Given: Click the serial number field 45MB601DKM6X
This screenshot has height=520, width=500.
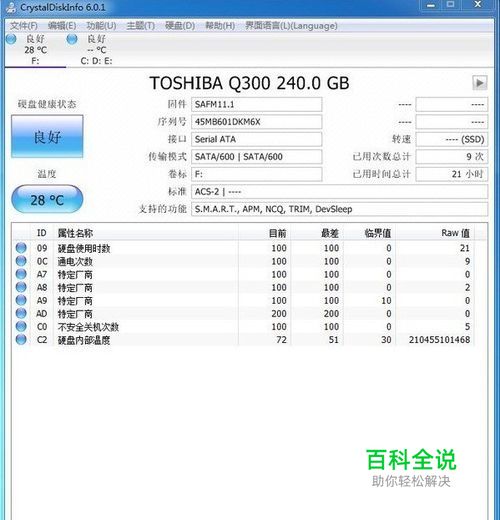Looking at the screenshot, I should (x=257, y=122).
